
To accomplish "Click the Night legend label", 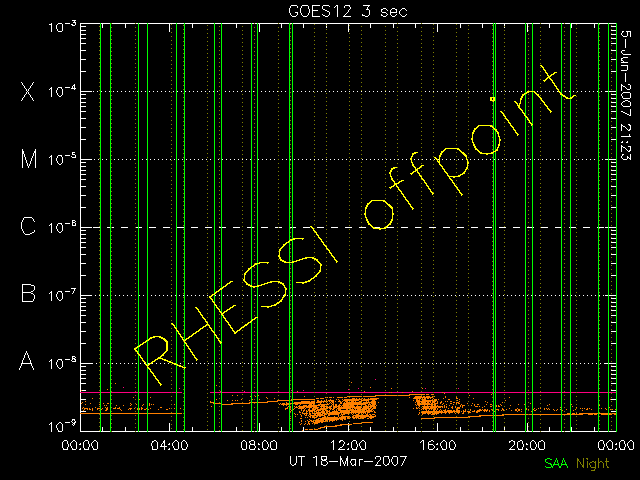I will point(593,464).
